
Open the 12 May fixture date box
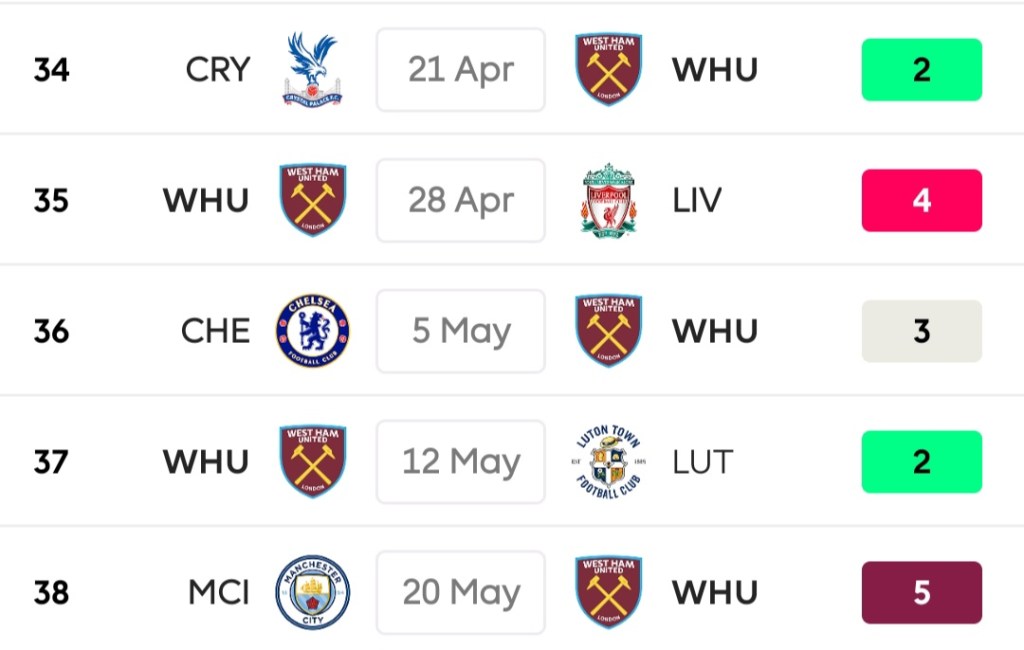coord(461,462)
